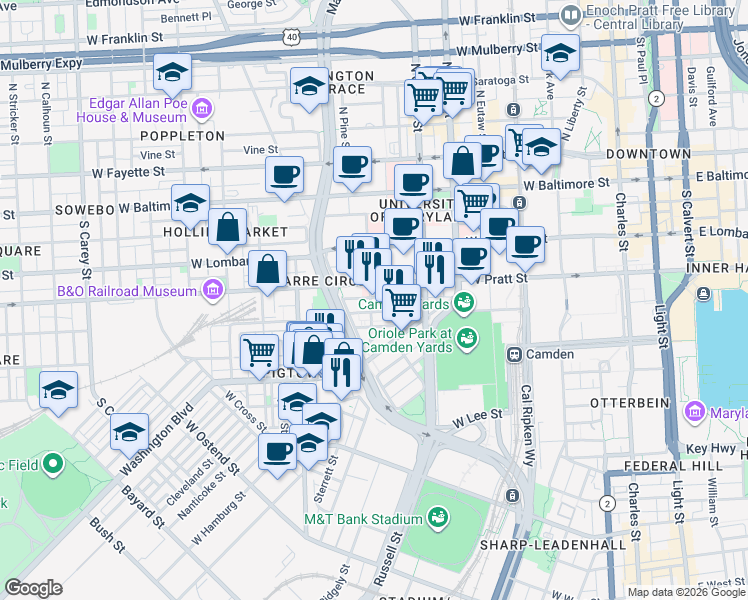Screen dimensions: 748x600
Task: Open the M&T Bank Stadium pin icon
Action: 437,519
